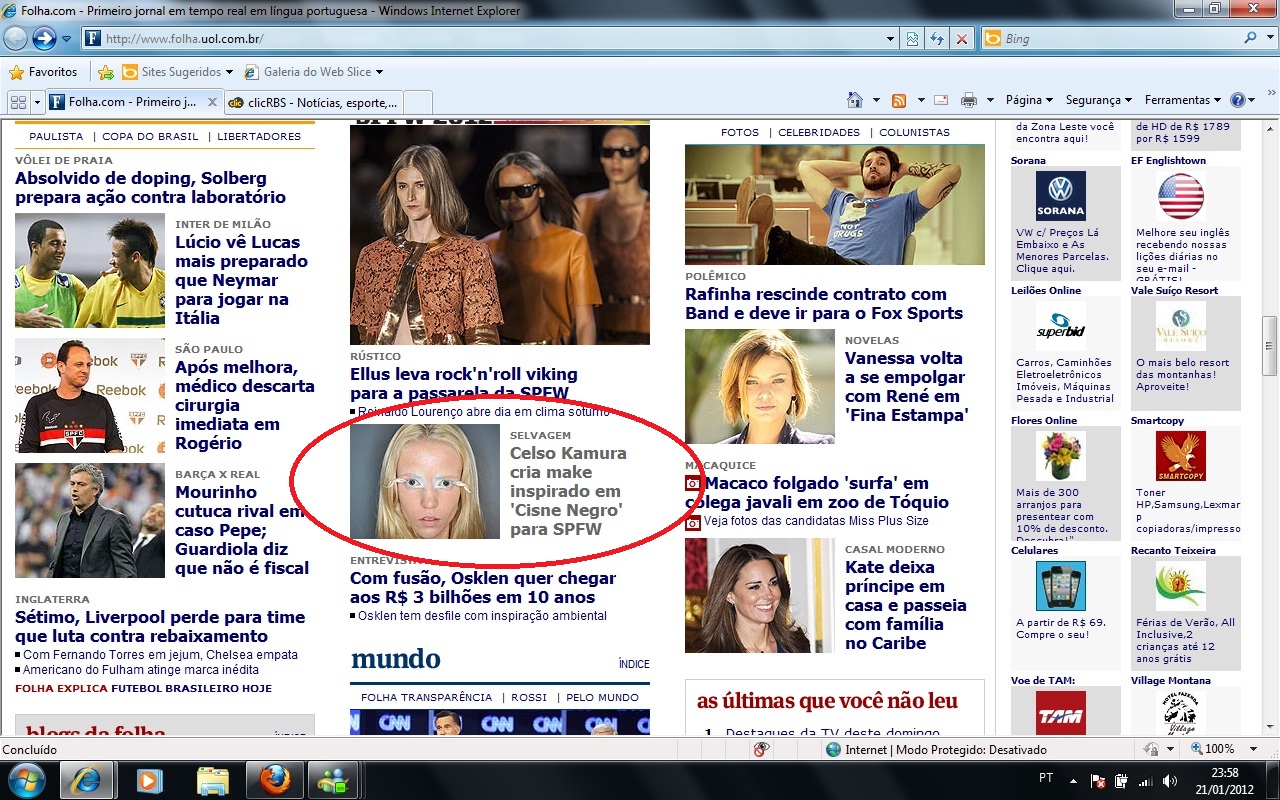This screenshot has height=800, width=1280.
Task: Open the LIBERTADORES link
Action: tap(259, 136)
